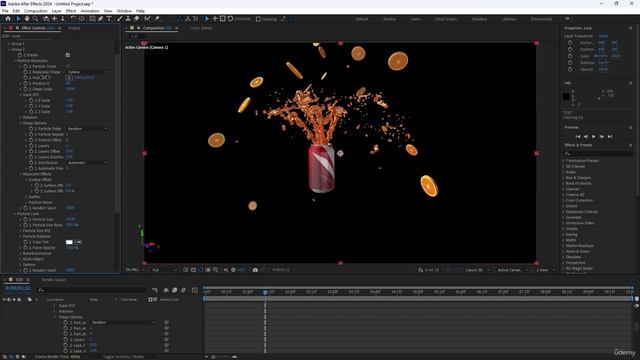The image size is (640, 360).
Task: Toggle the 2. Enable checkbox
Action: tap(67, 55)
